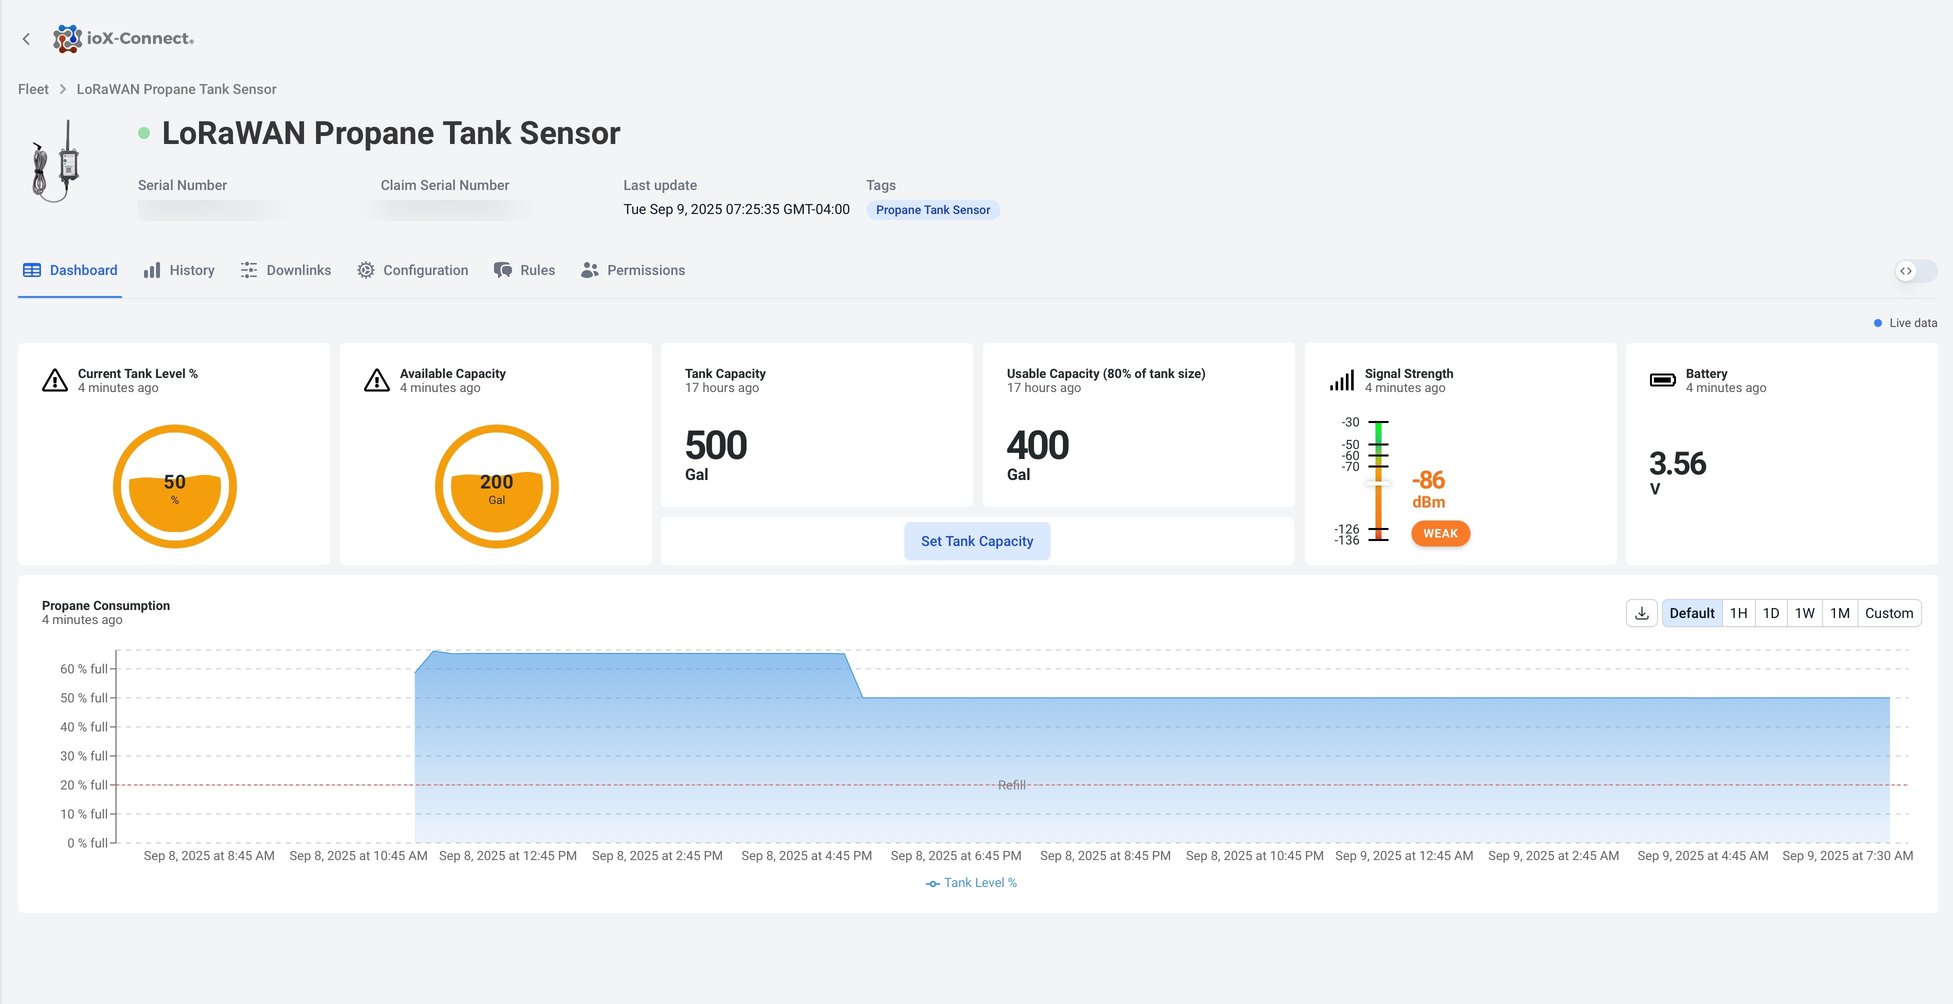
Task: Select the 1W time range toggle
Action: (1804, 612)
